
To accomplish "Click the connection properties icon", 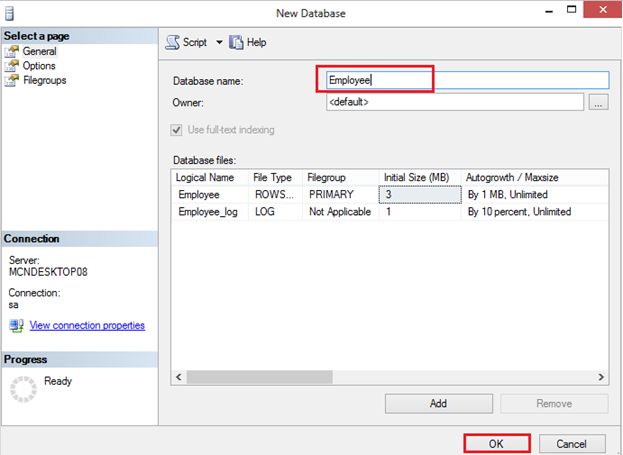I will click(x=17, y=326).
